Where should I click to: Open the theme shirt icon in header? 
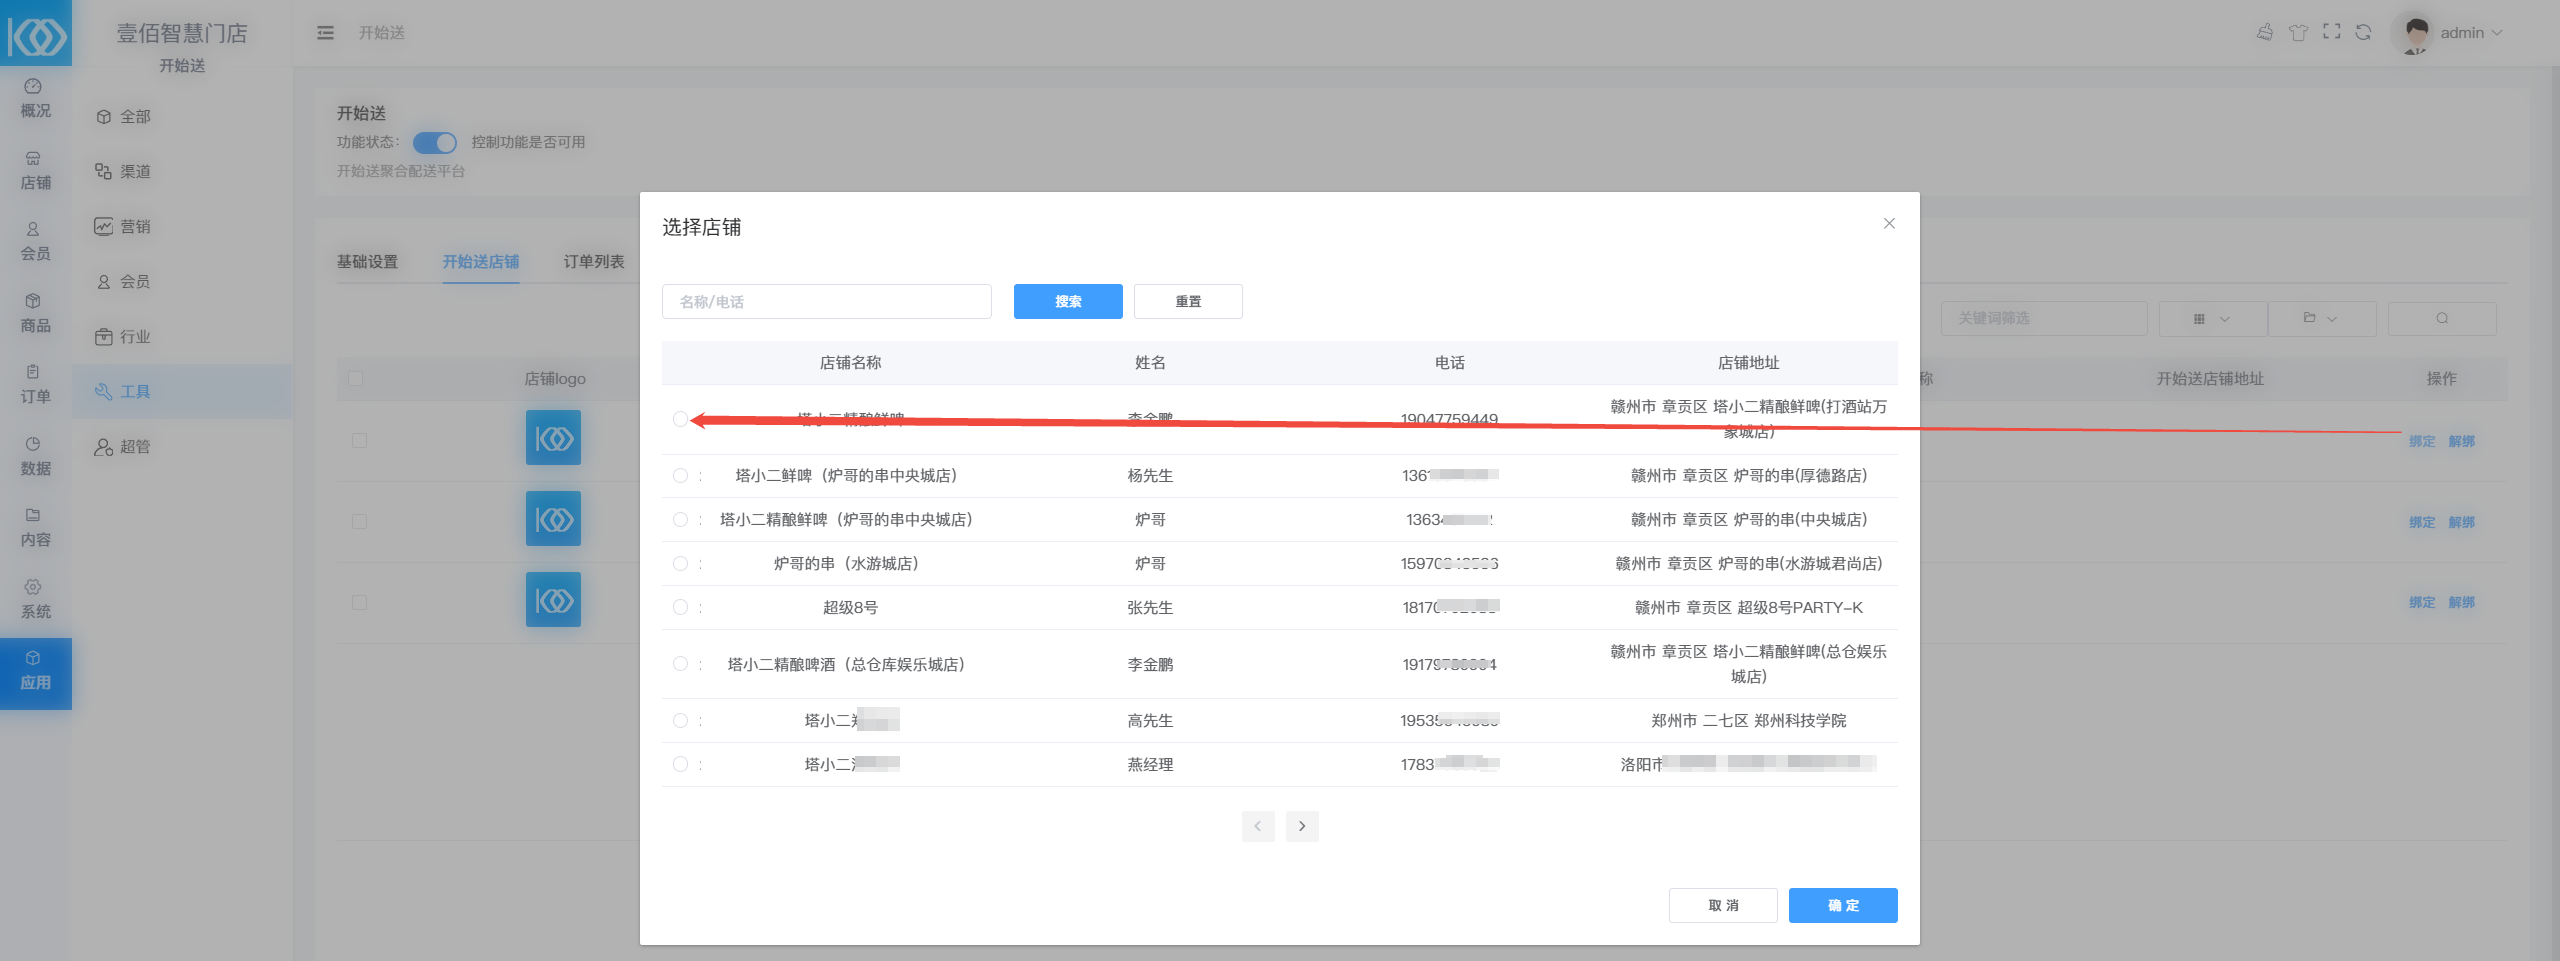tap(2298, 32)
